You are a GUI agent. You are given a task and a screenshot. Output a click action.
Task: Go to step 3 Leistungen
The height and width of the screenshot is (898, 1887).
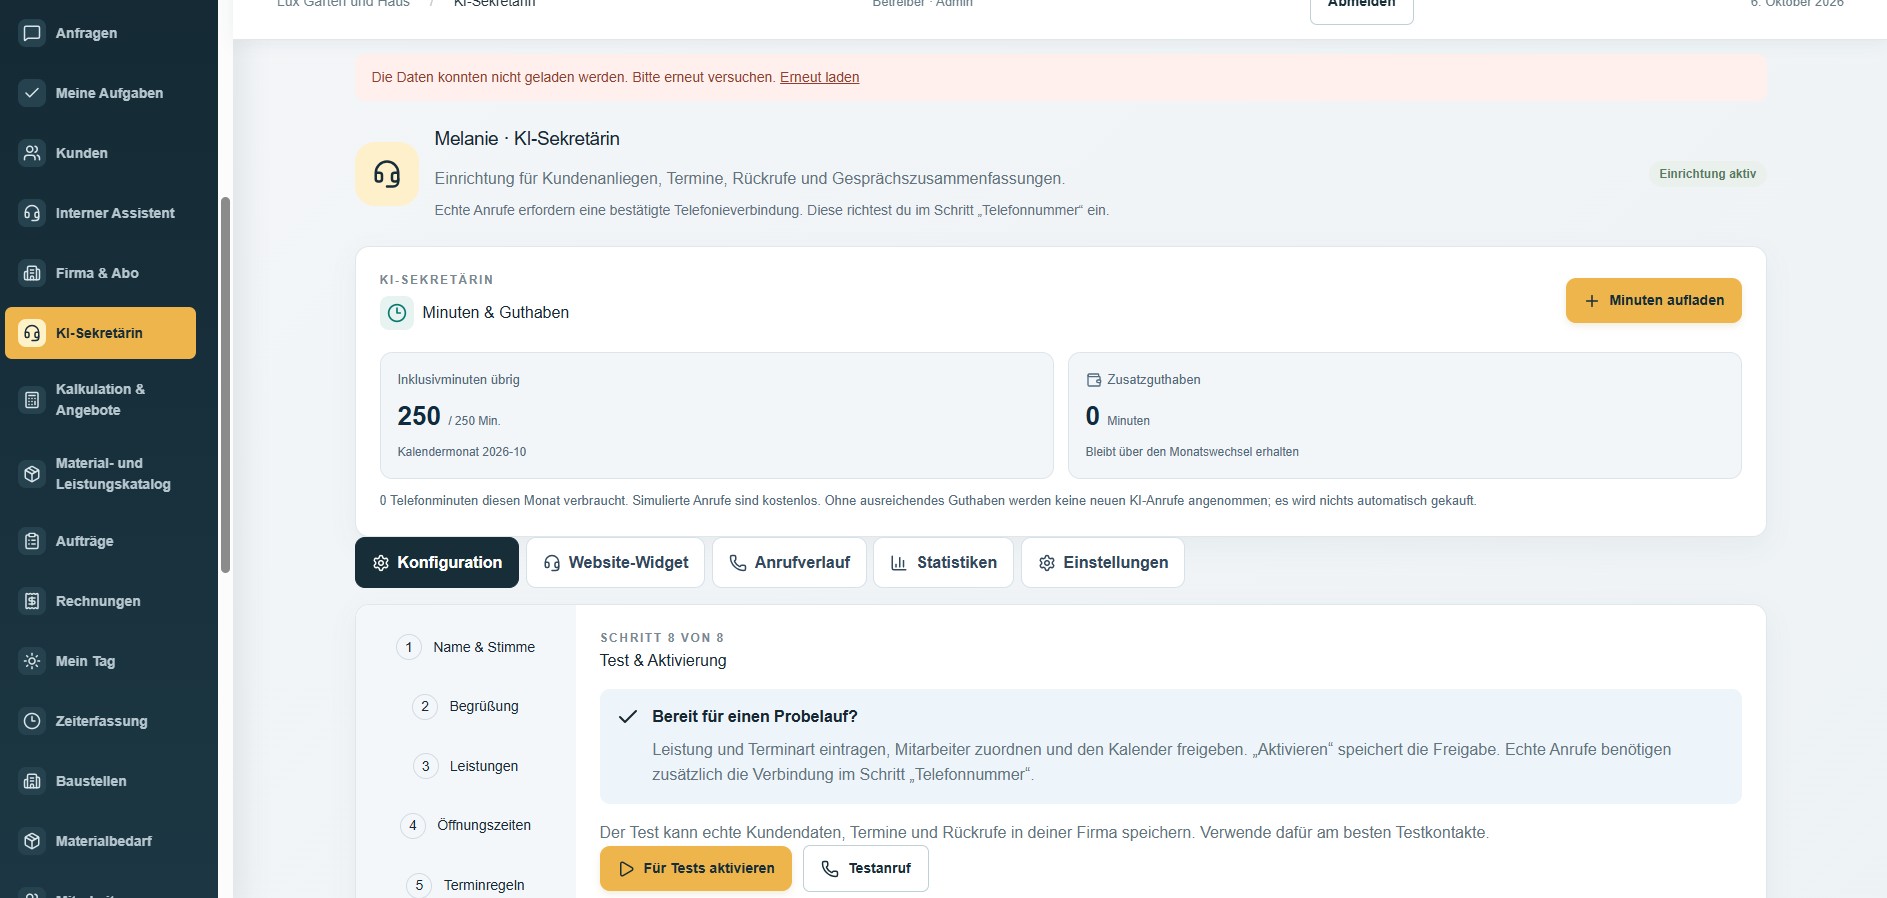click(466, 766)
